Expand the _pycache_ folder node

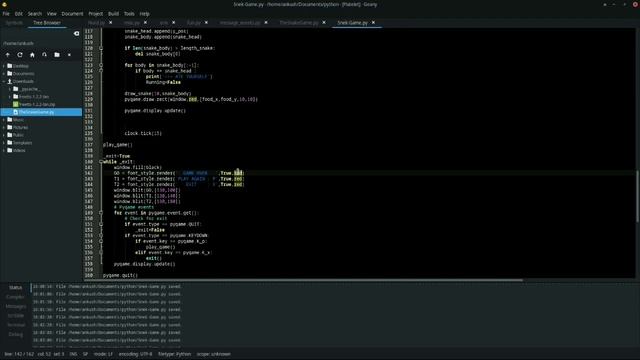[10, 89]
